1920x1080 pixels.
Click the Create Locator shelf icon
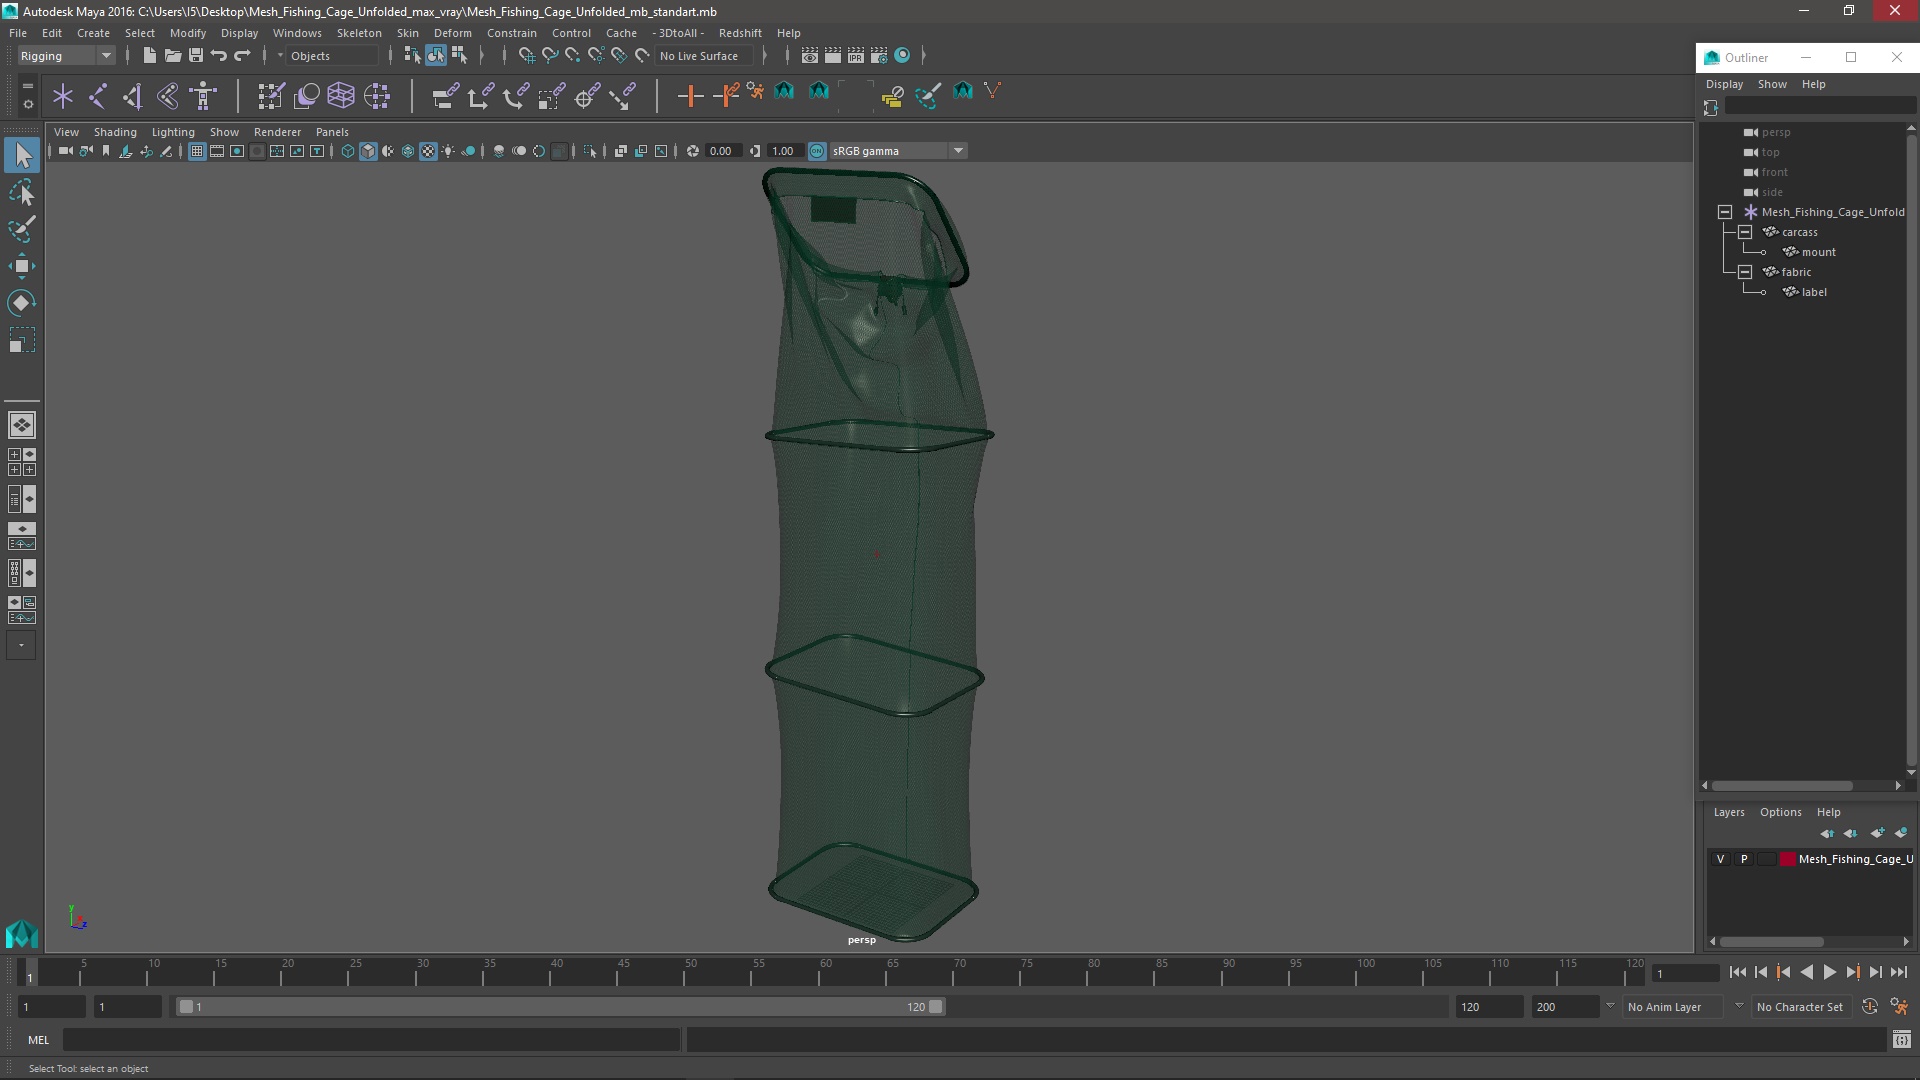(x=63, y=96)
